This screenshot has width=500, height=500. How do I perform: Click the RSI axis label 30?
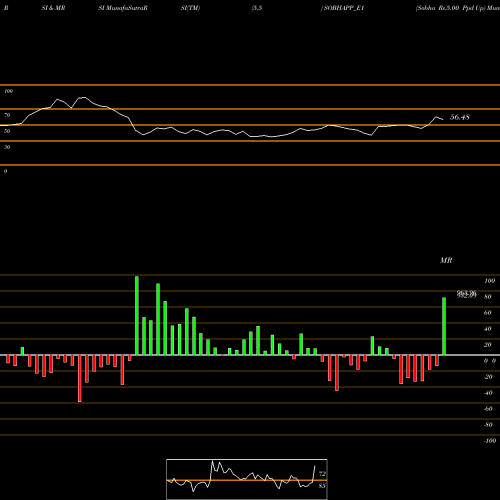7,147
